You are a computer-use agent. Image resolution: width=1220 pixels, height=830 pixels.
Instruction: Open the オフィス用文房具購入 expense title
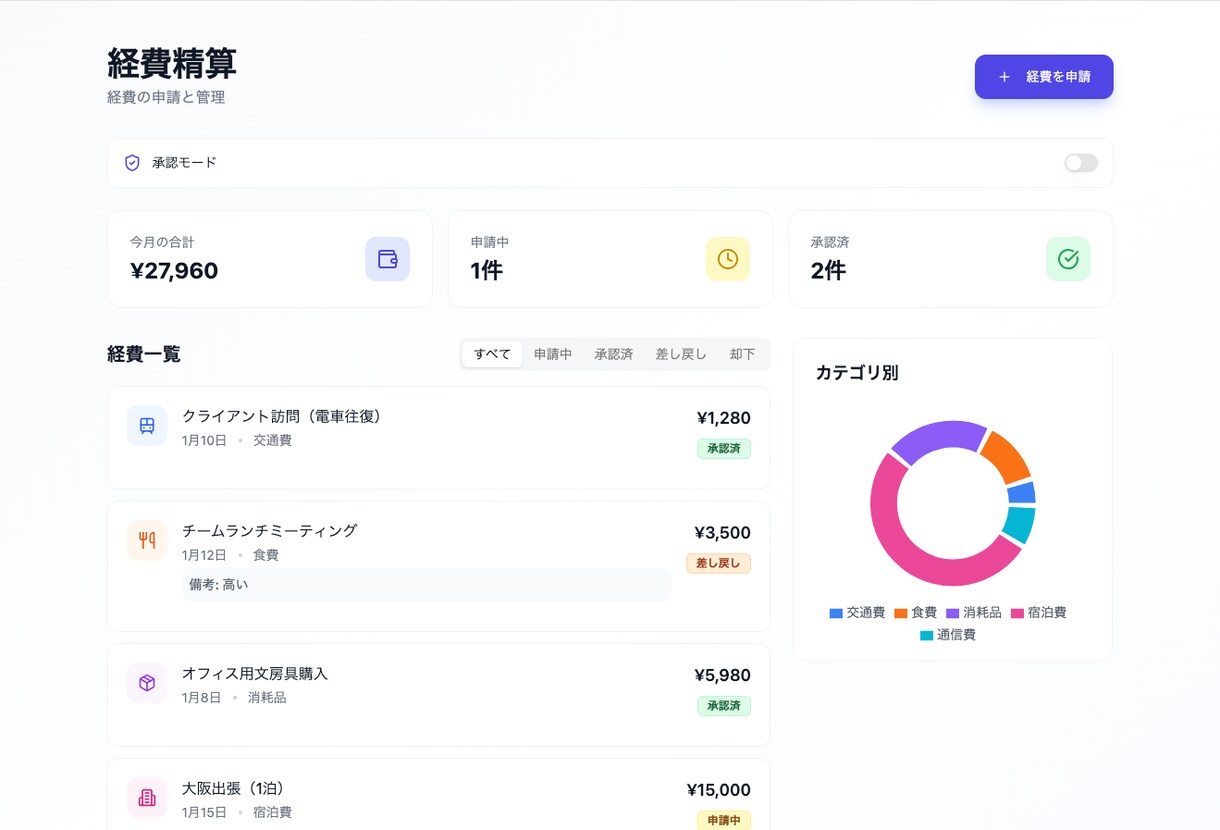tap(255, 674)
